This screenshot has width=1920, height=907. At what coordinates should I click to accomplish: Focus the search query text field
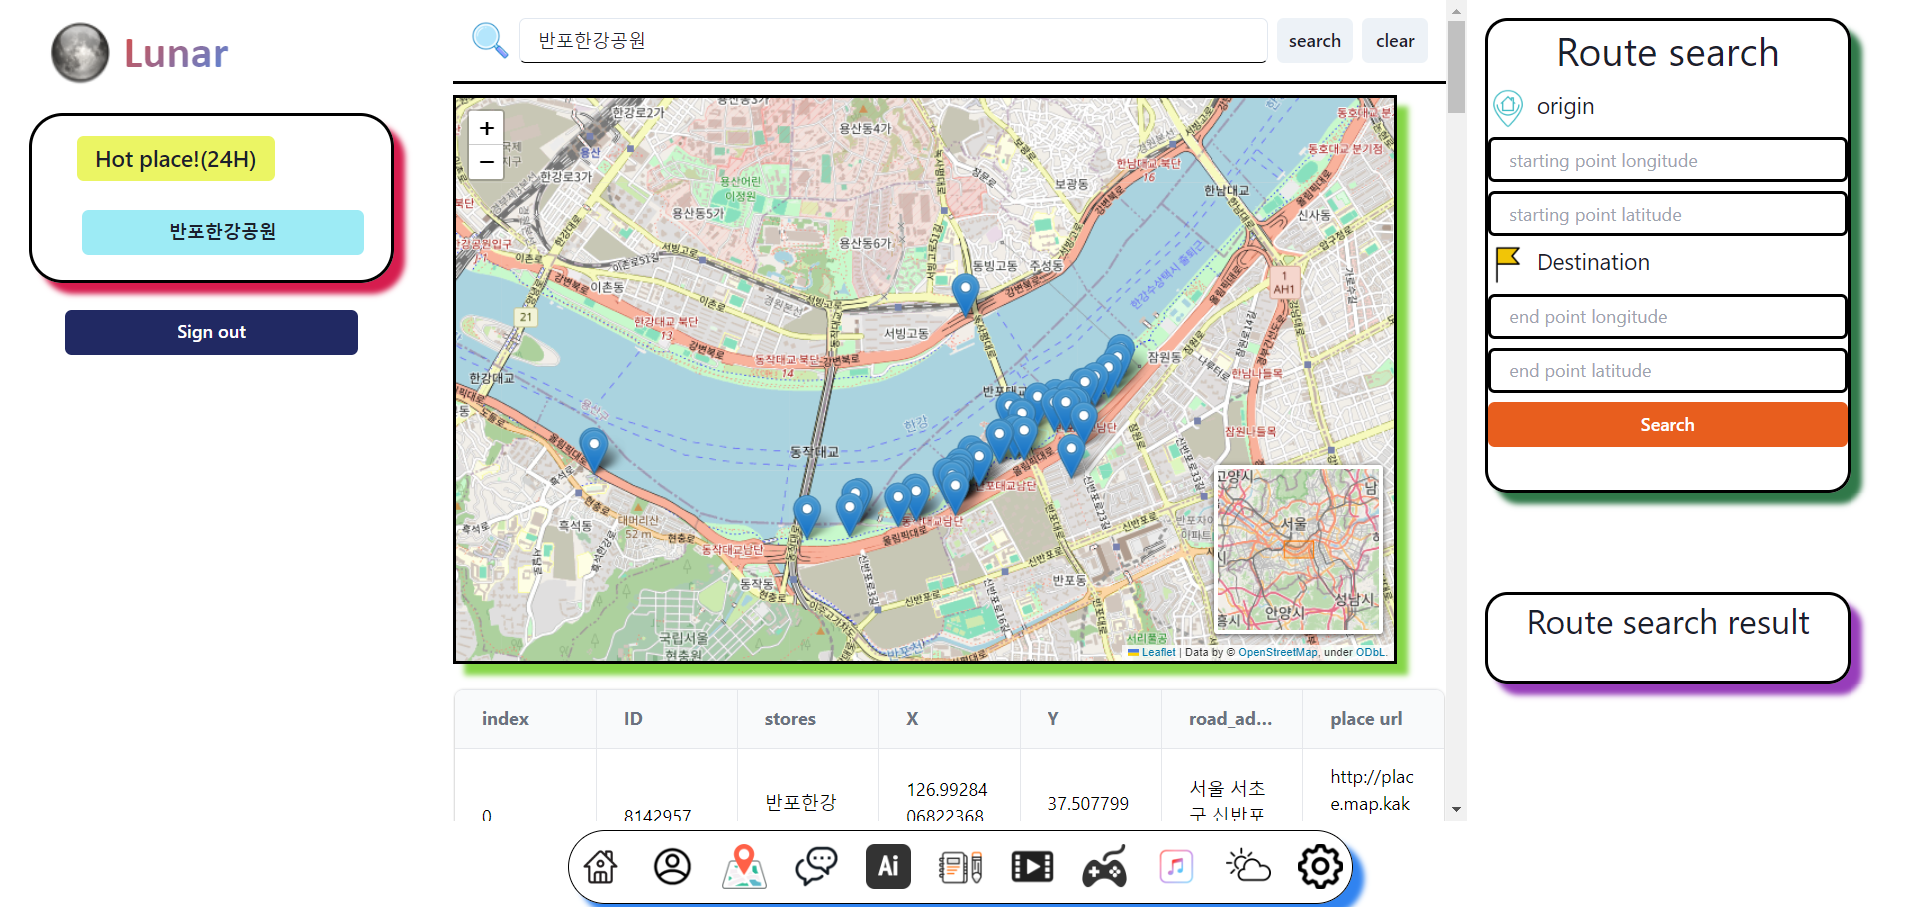coord(893,41)
